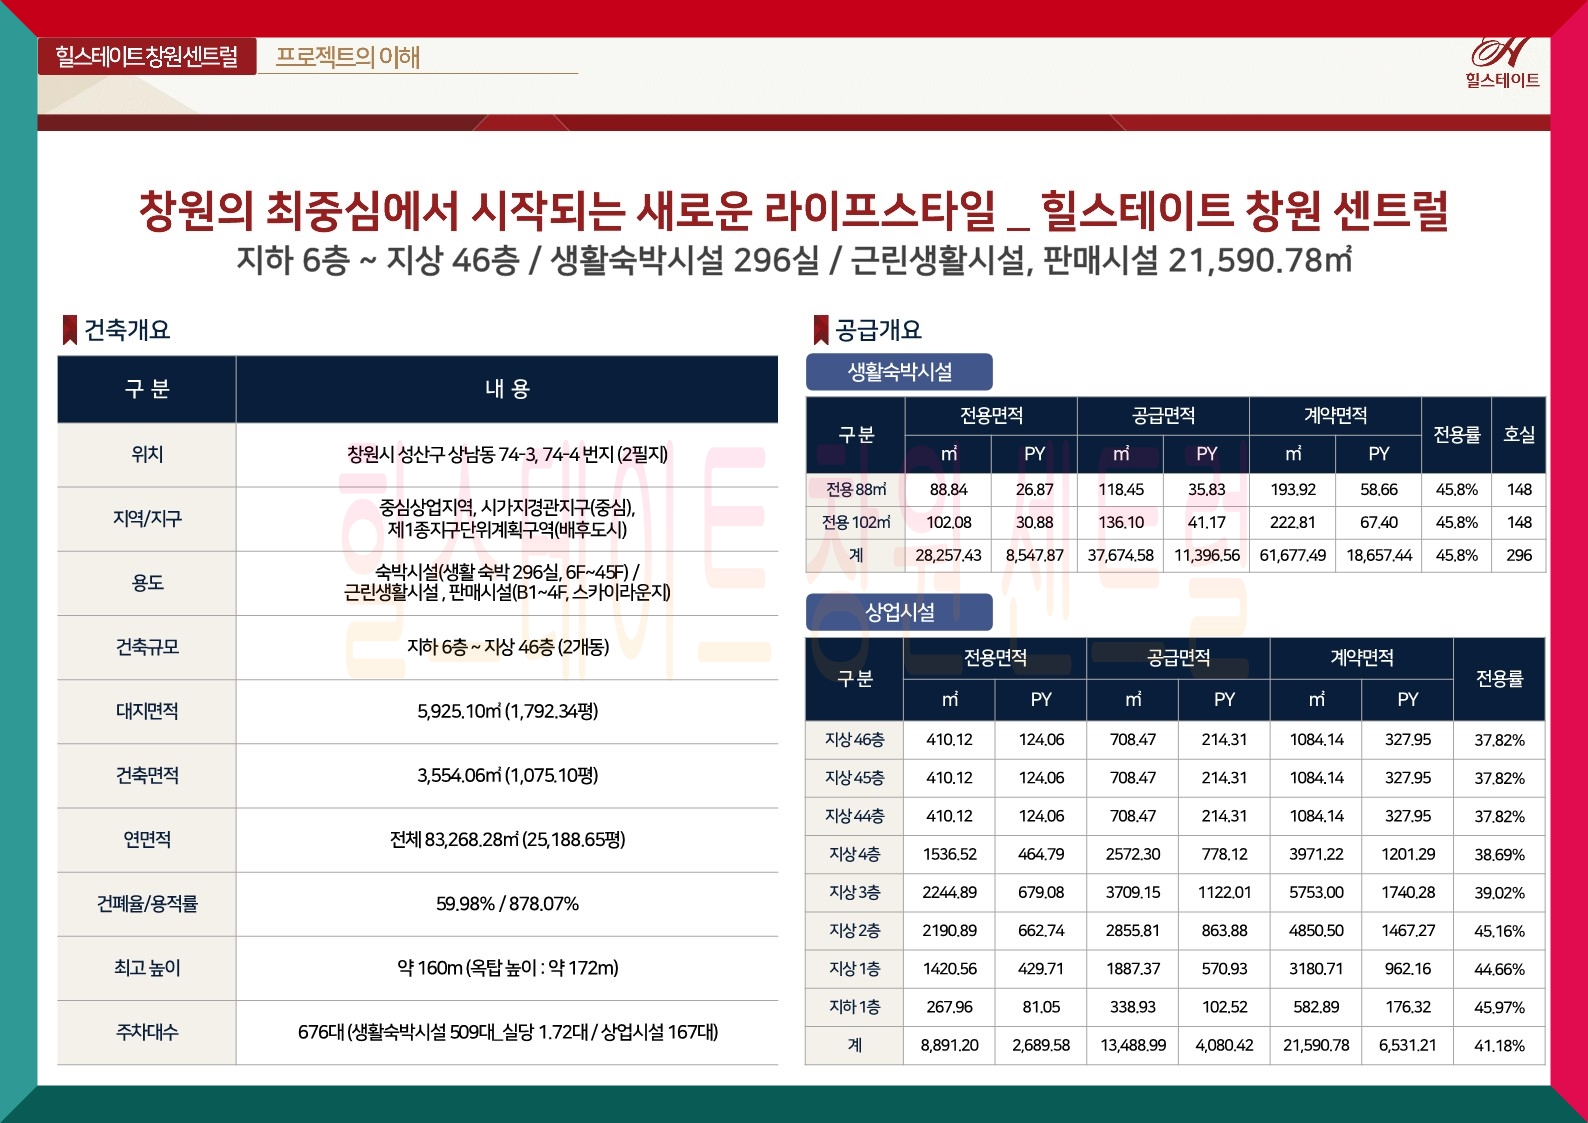Image resolution: width=1588 pixels, height=1123 pixels.
Task: Click the 숙박시설(생활 숙박 296실) usage cell
Action: 507,582
